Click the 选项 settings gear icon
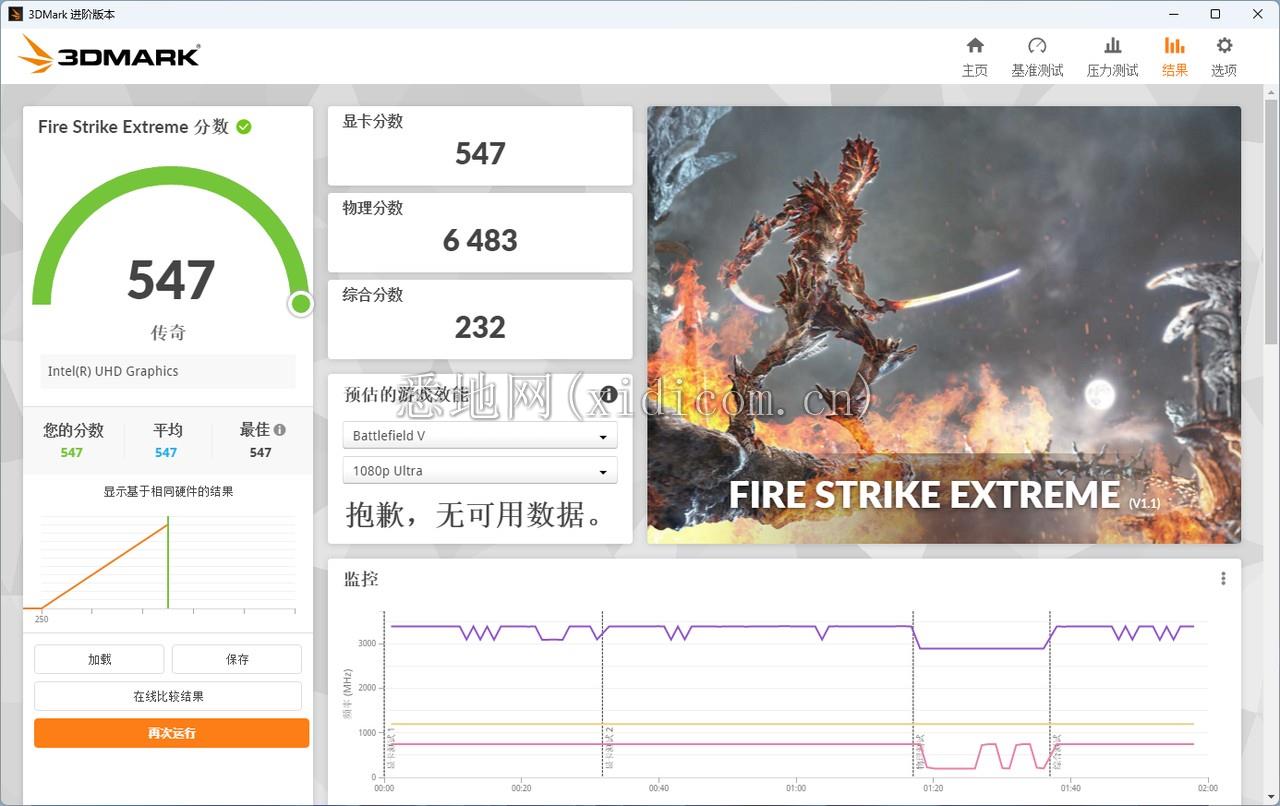Image resolution: width=1280 pixels, height=806 pixels. (1223, 55)
